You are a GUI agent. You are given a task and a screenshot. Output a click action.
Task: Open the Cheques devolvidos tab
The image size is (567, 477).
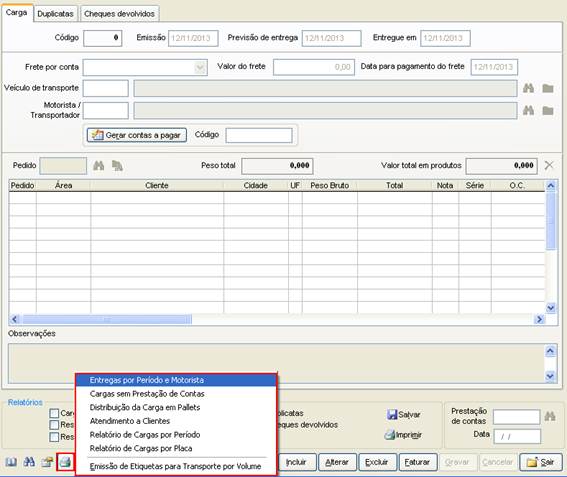(119, 14)
